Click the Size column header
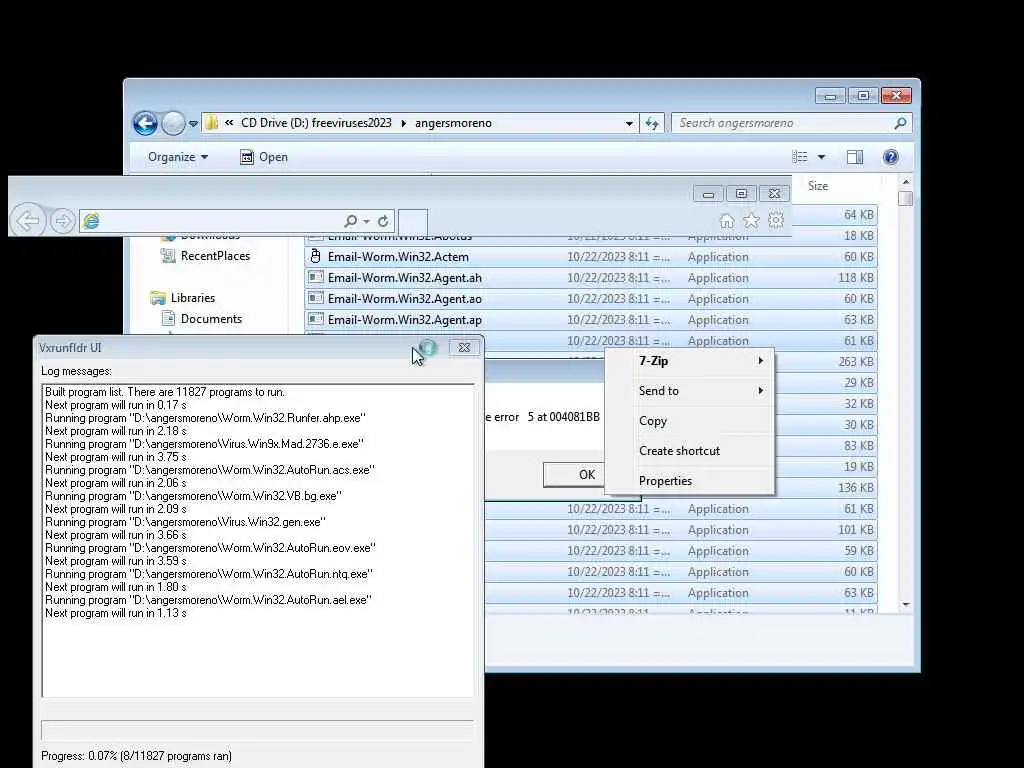1024x768 pixels. [x=818, y=186]
